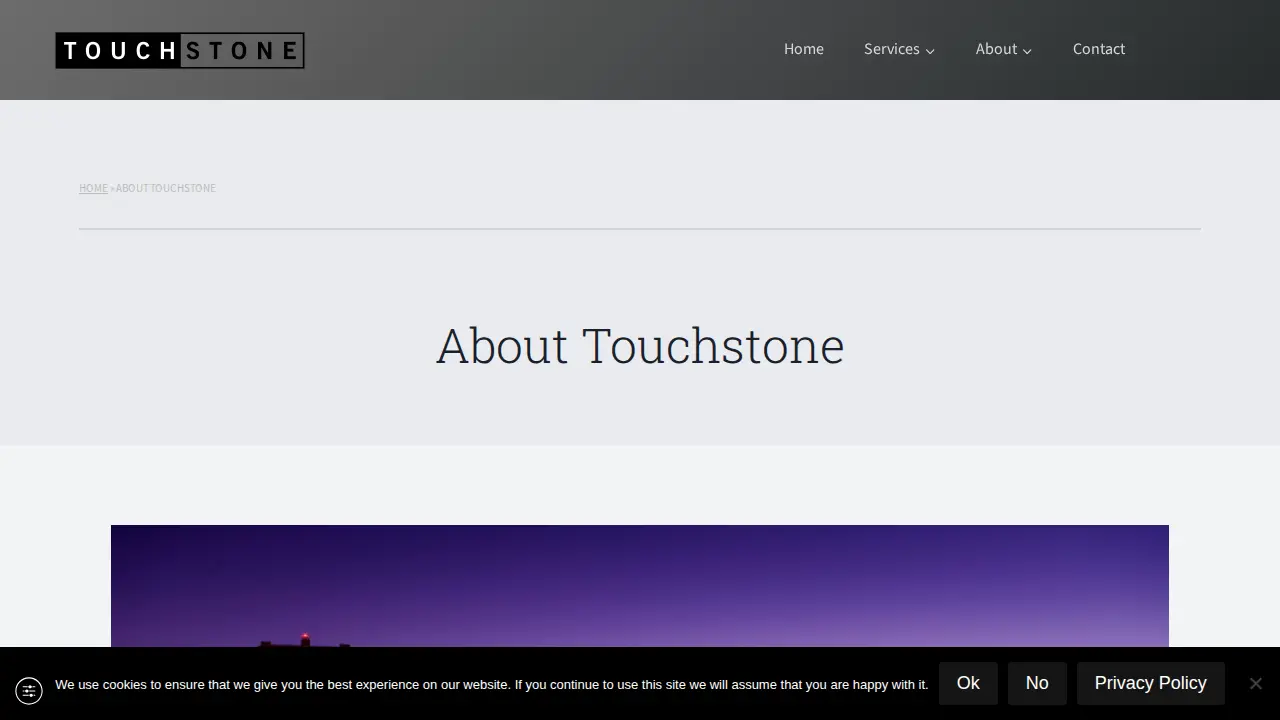Open cookie settings icon in banner
Screen dimensions: 1280x720
[29, 691]
